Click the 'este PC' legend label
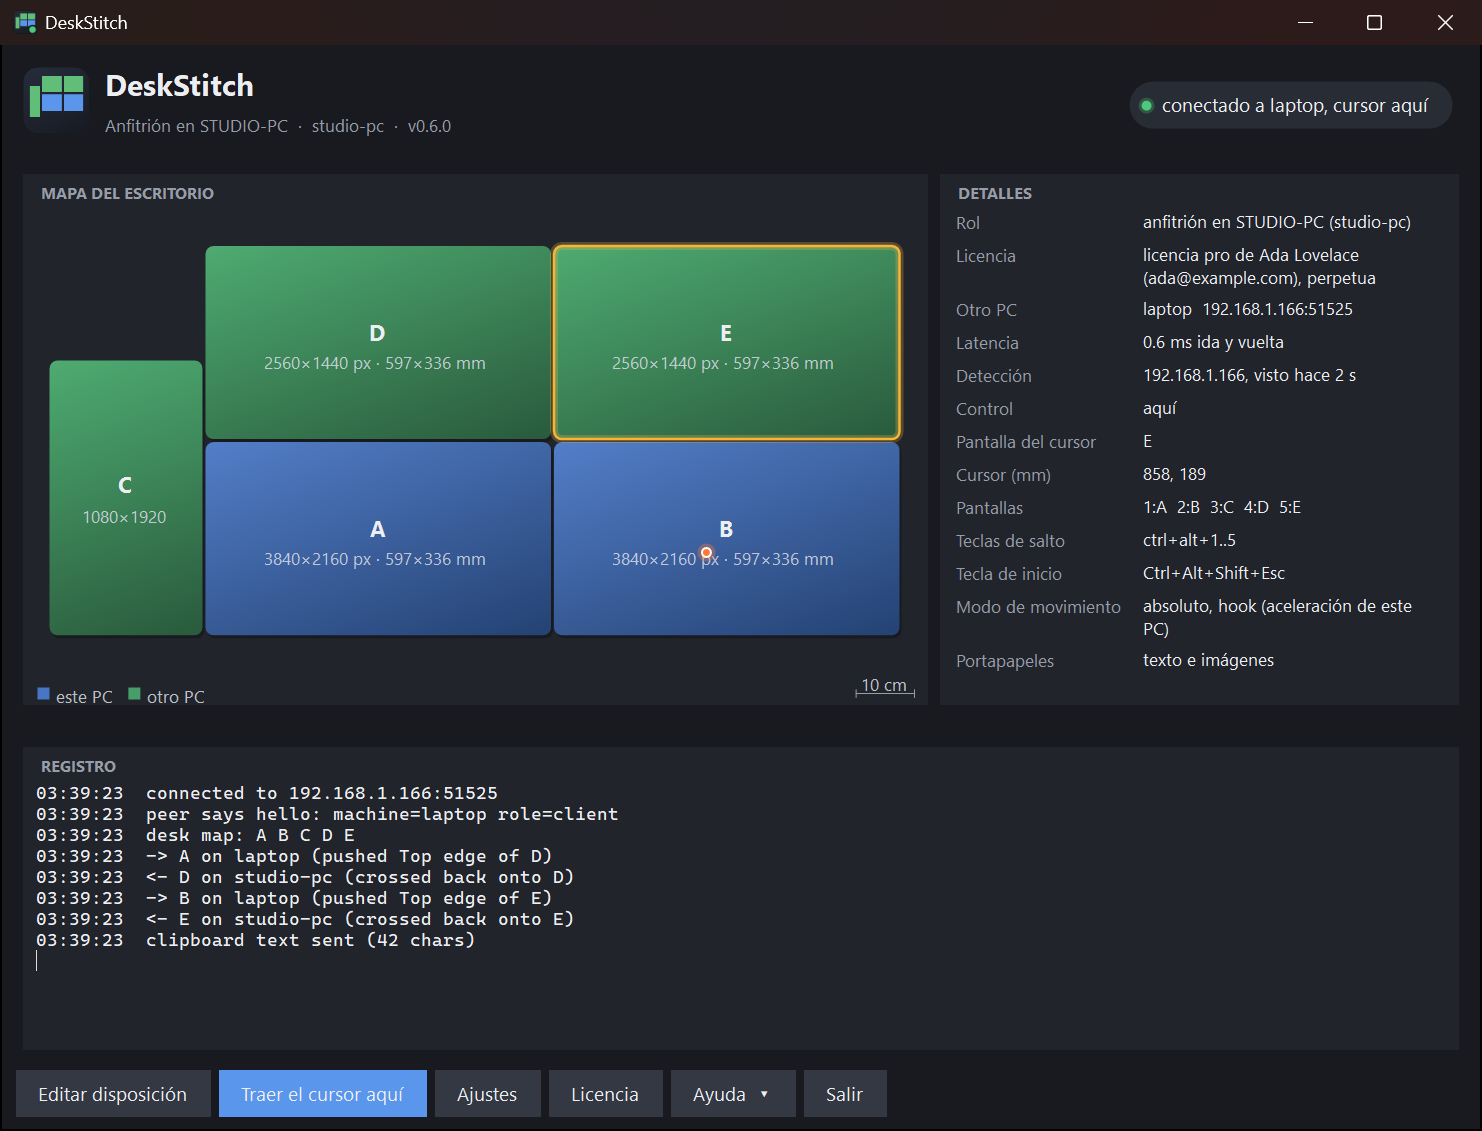Screen dimensions: 1482x1131 coord(85,697)
